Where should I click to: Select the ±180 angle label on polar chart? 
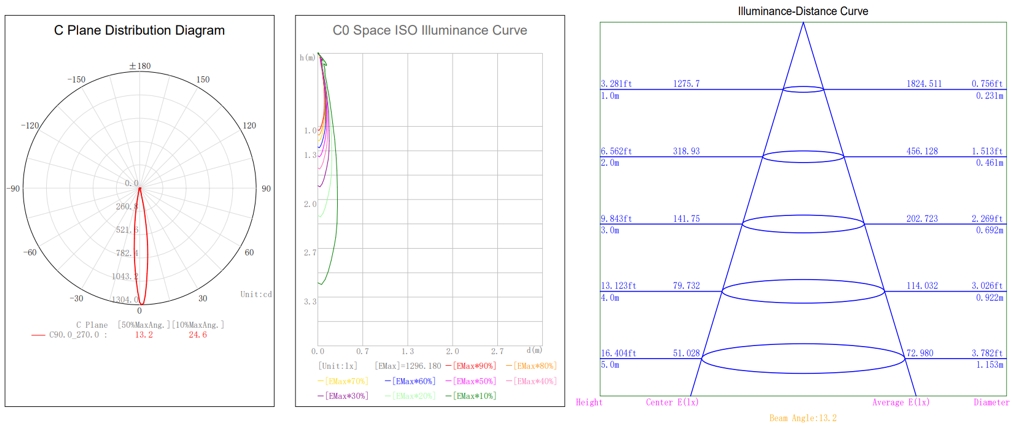140,66
